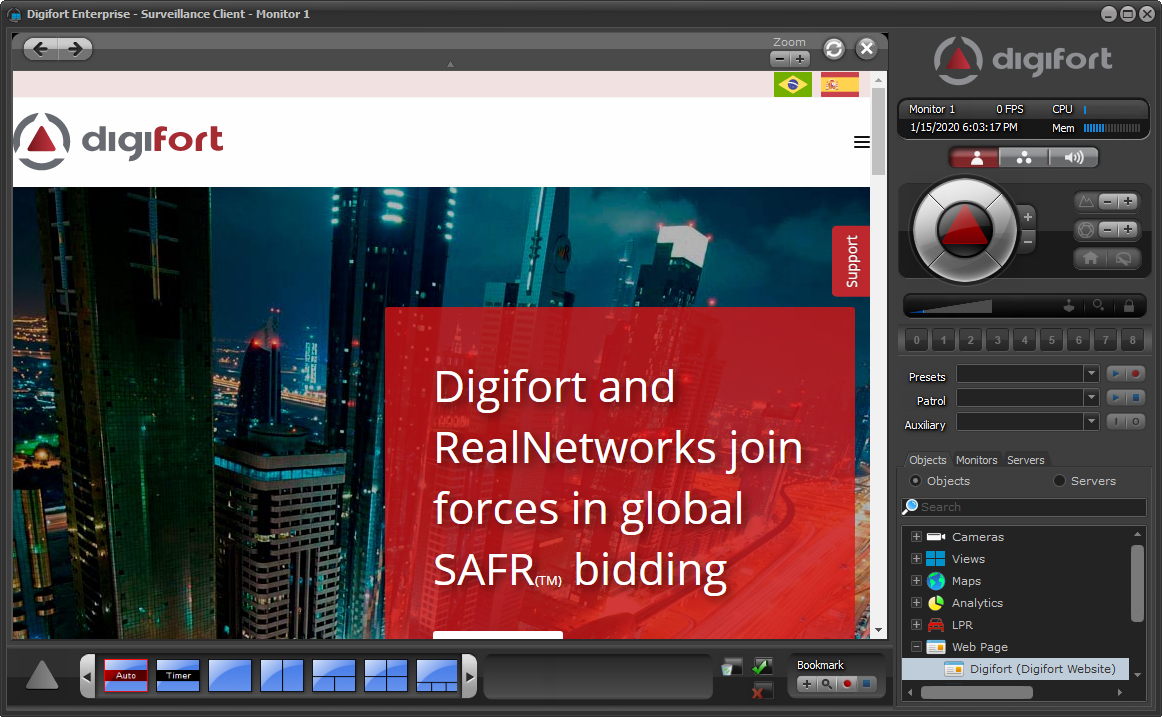The height and width of the screenshot is (717, 1162).
Task: Switch to the audio speaker control mode
Action: 1073,157
